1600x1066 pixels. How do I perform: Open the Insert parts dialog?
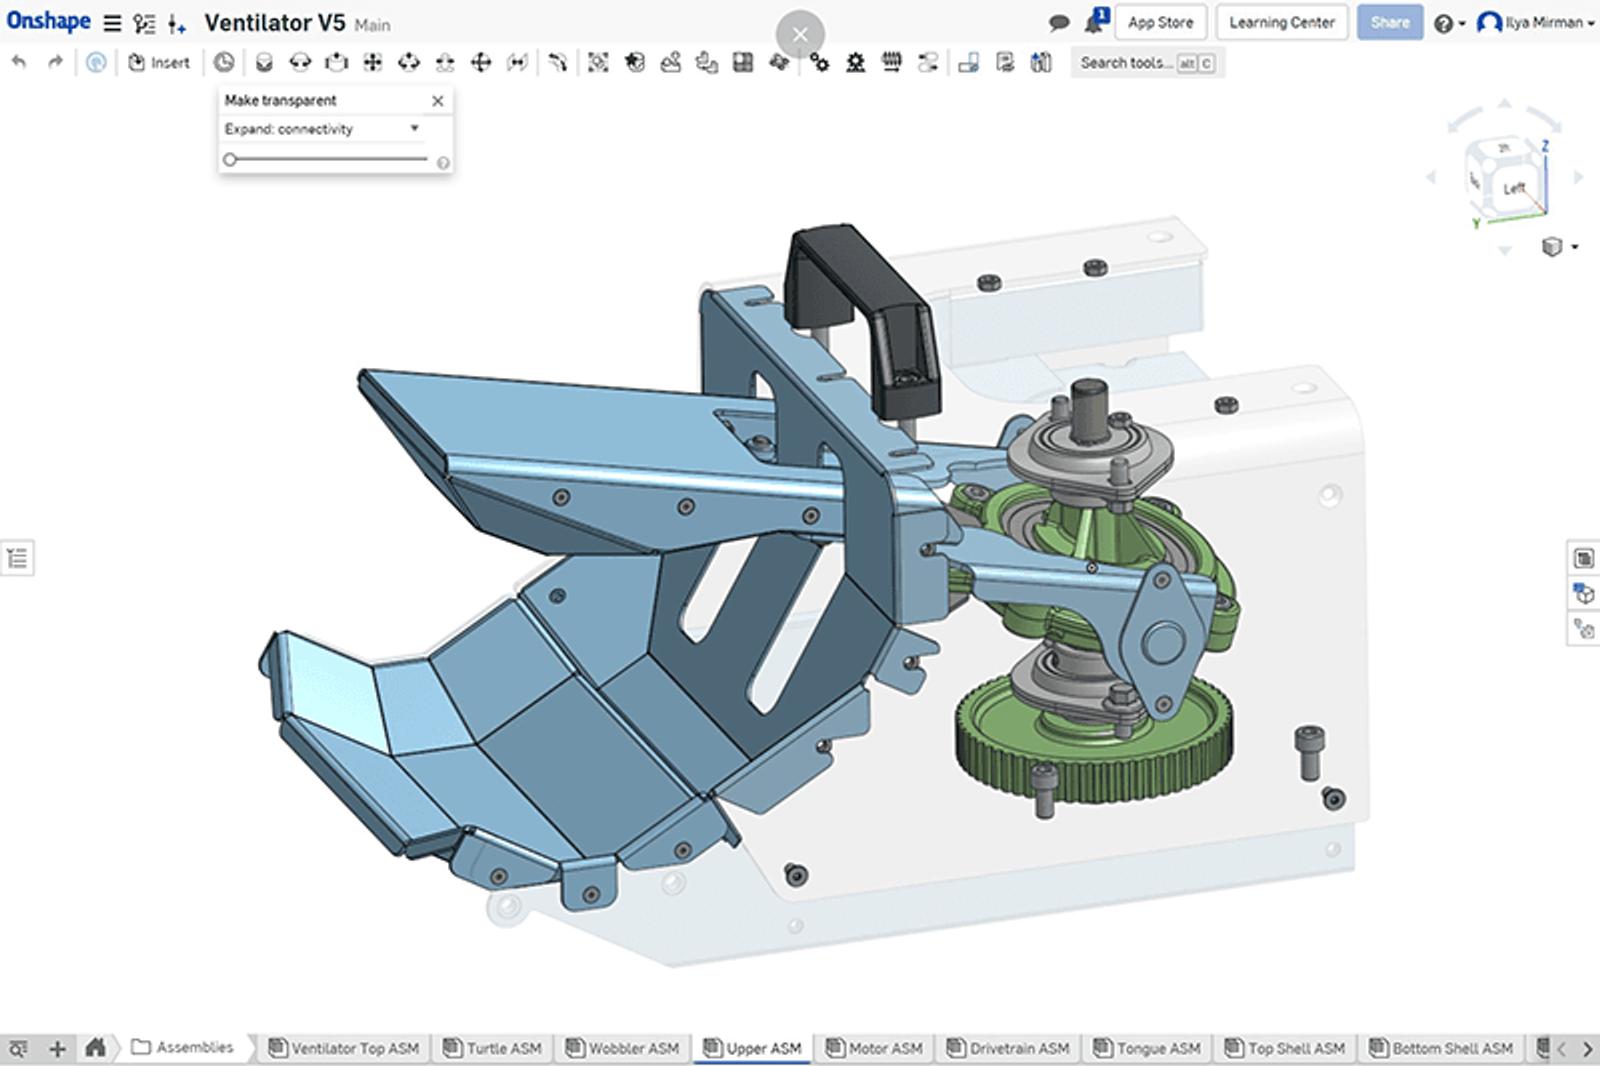tap(160, 62)
